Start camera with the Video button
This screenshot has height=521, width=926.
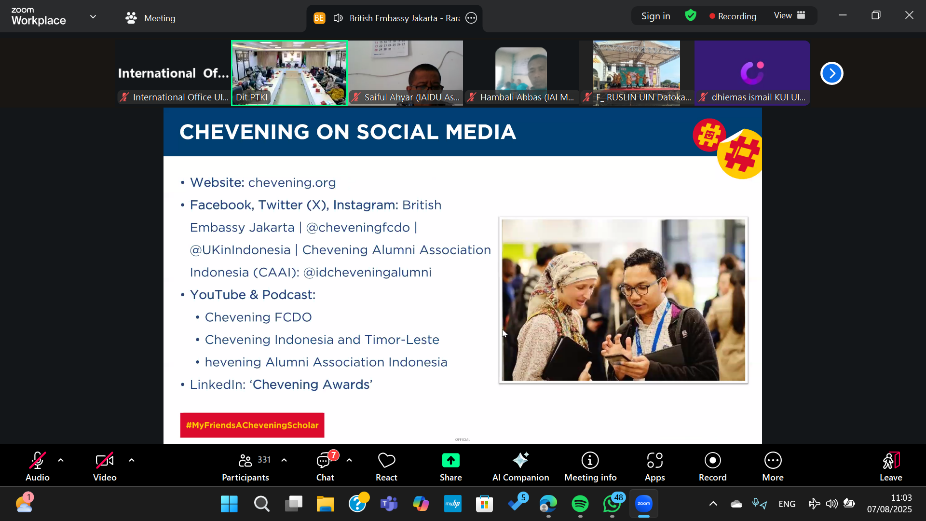[x=105, y=466]
